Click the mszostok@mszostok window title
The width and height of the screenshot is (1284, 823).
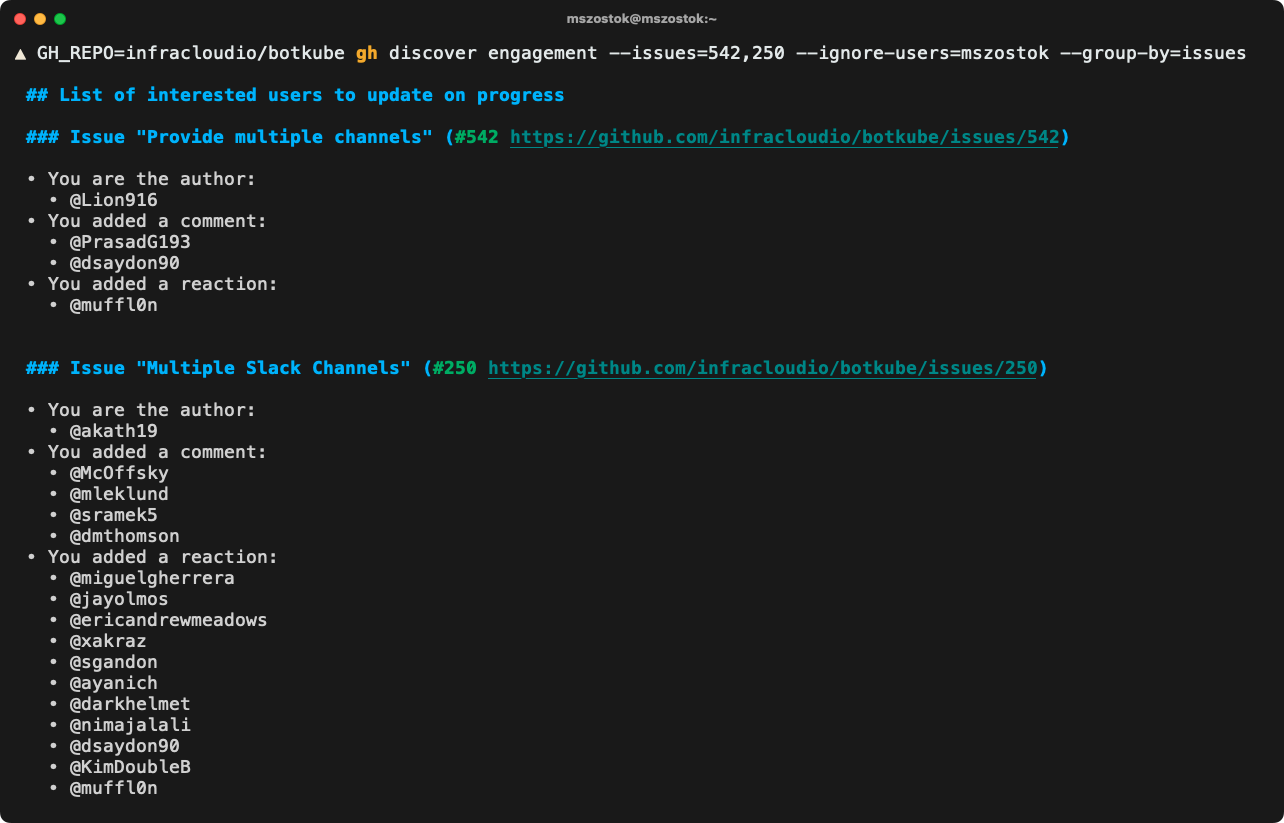(x=641, y=19)
